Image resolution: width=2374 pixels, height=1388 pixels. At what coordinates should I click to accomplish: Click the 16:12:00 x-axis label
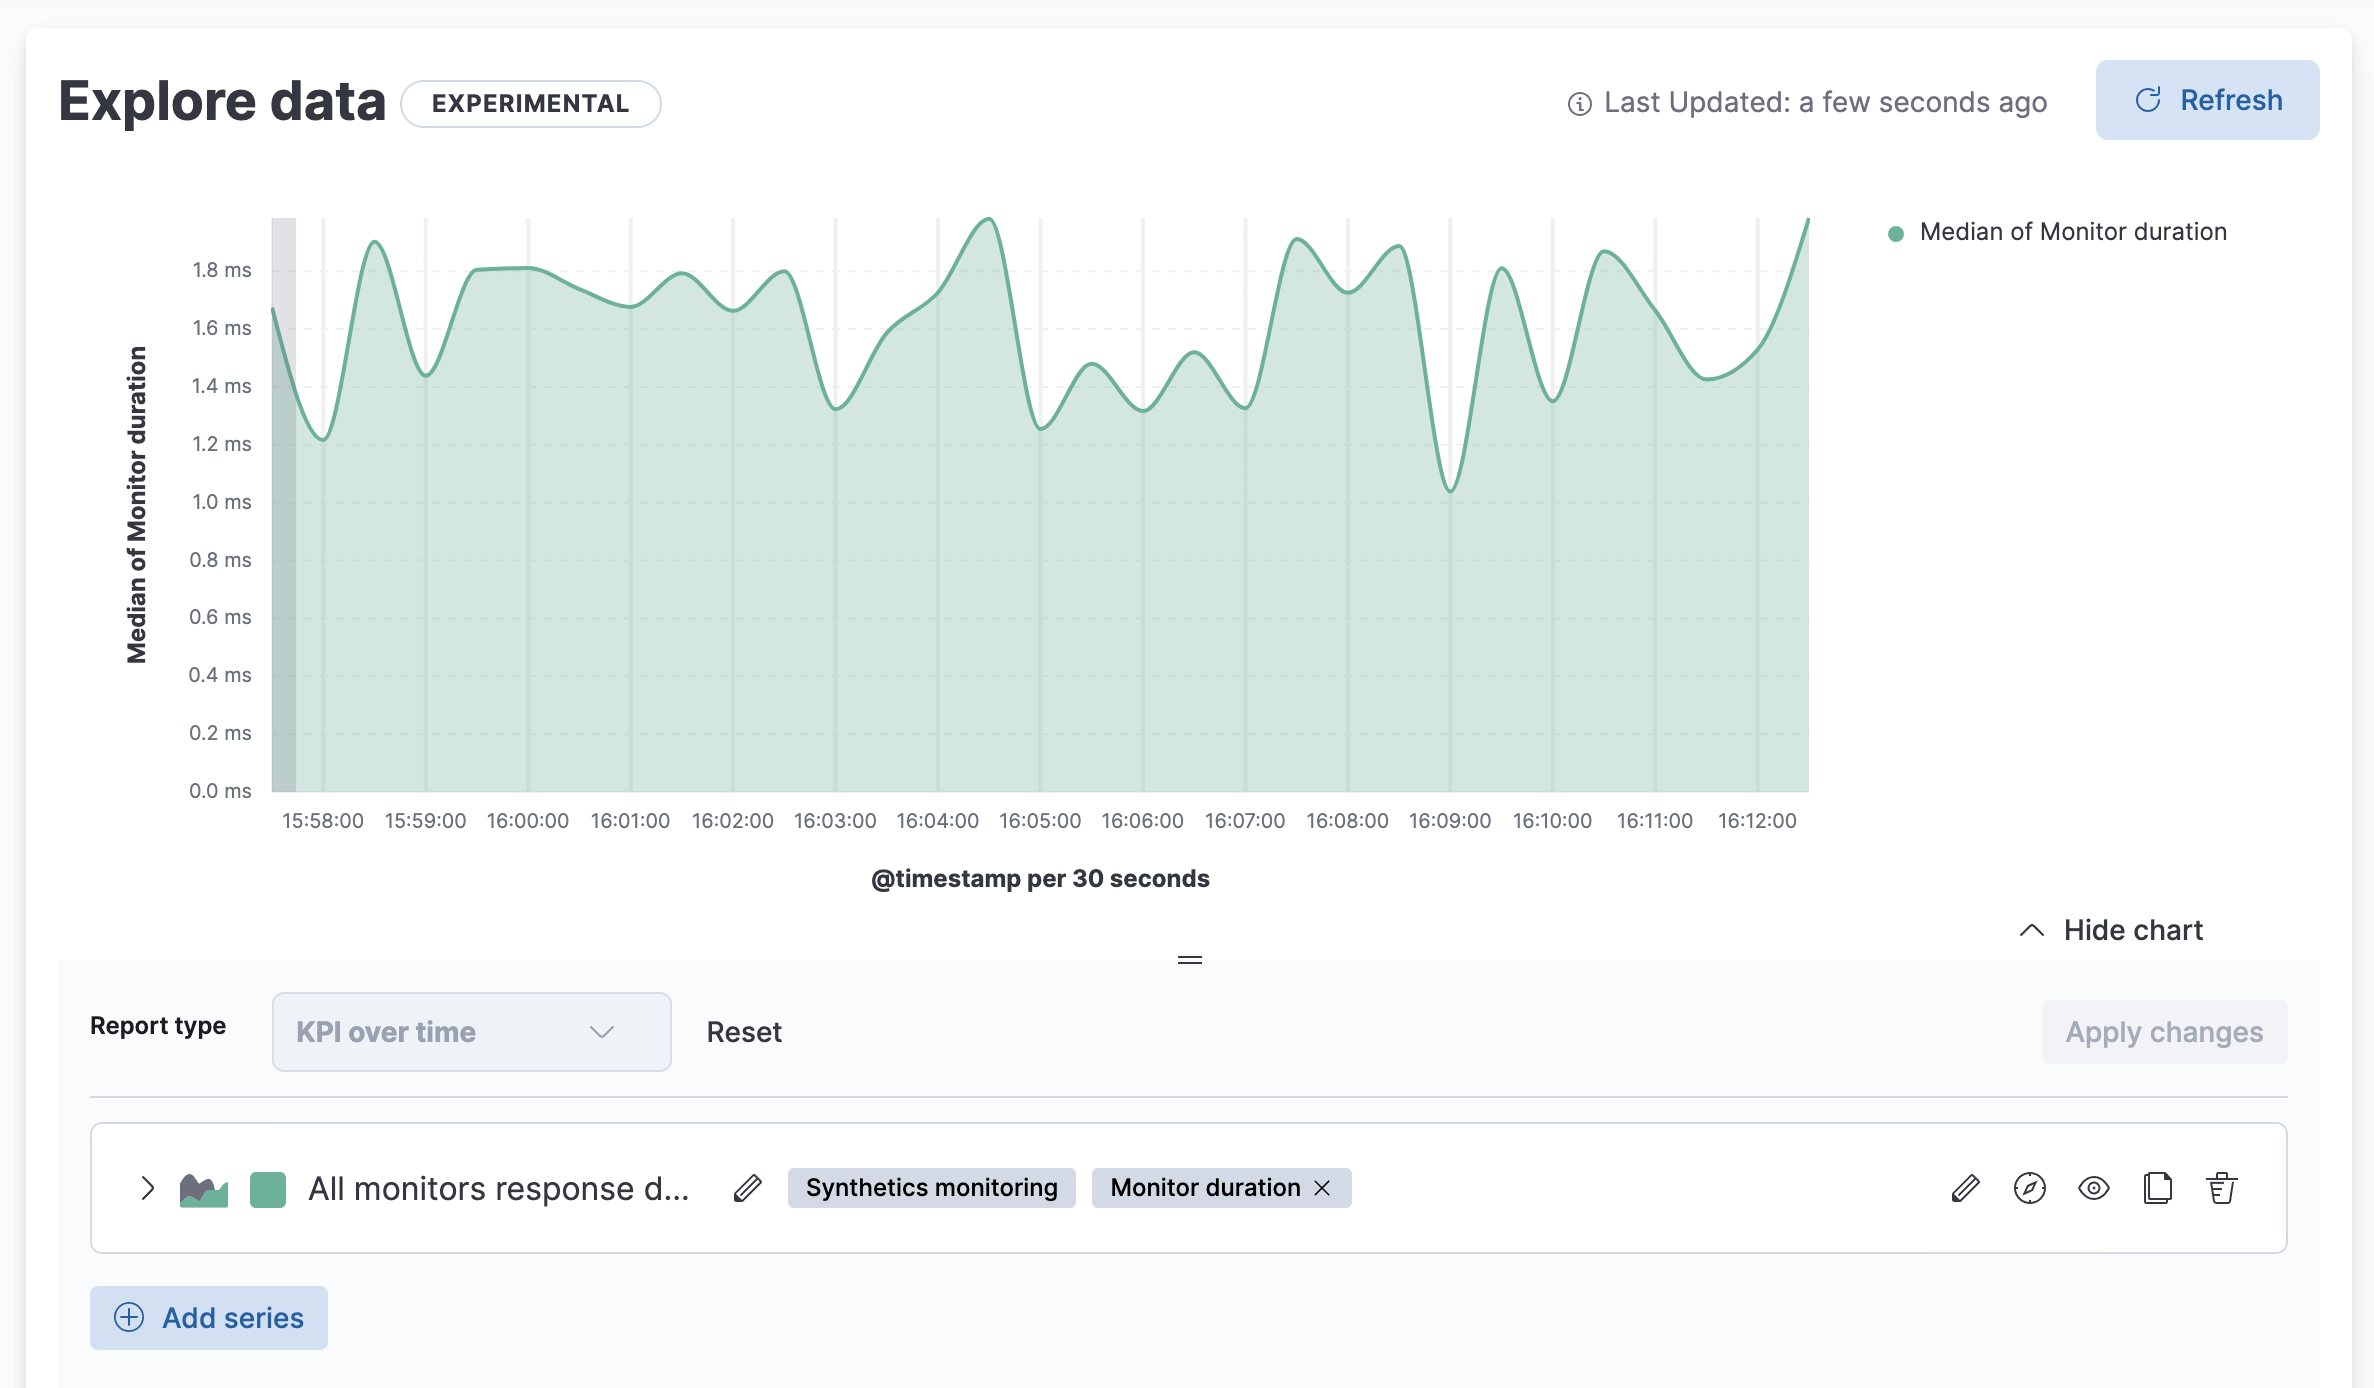[x=1757, y=821]
